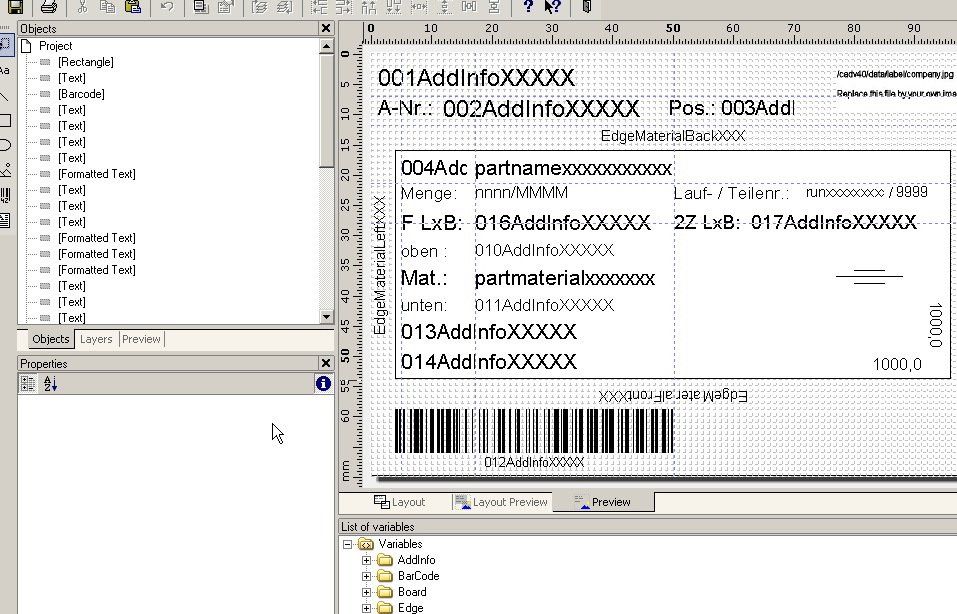The height and width of the screenshot is (614, 957).
Task: Click the '017AddInfoXXXXX' text on label
Action: [x=834, y=222]
